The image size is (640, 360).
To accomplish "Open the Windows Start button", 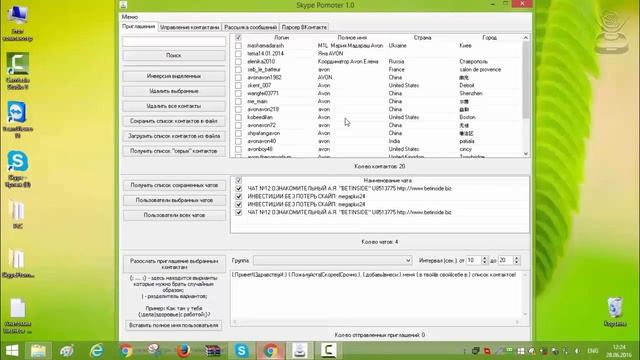I will [12, 351].
